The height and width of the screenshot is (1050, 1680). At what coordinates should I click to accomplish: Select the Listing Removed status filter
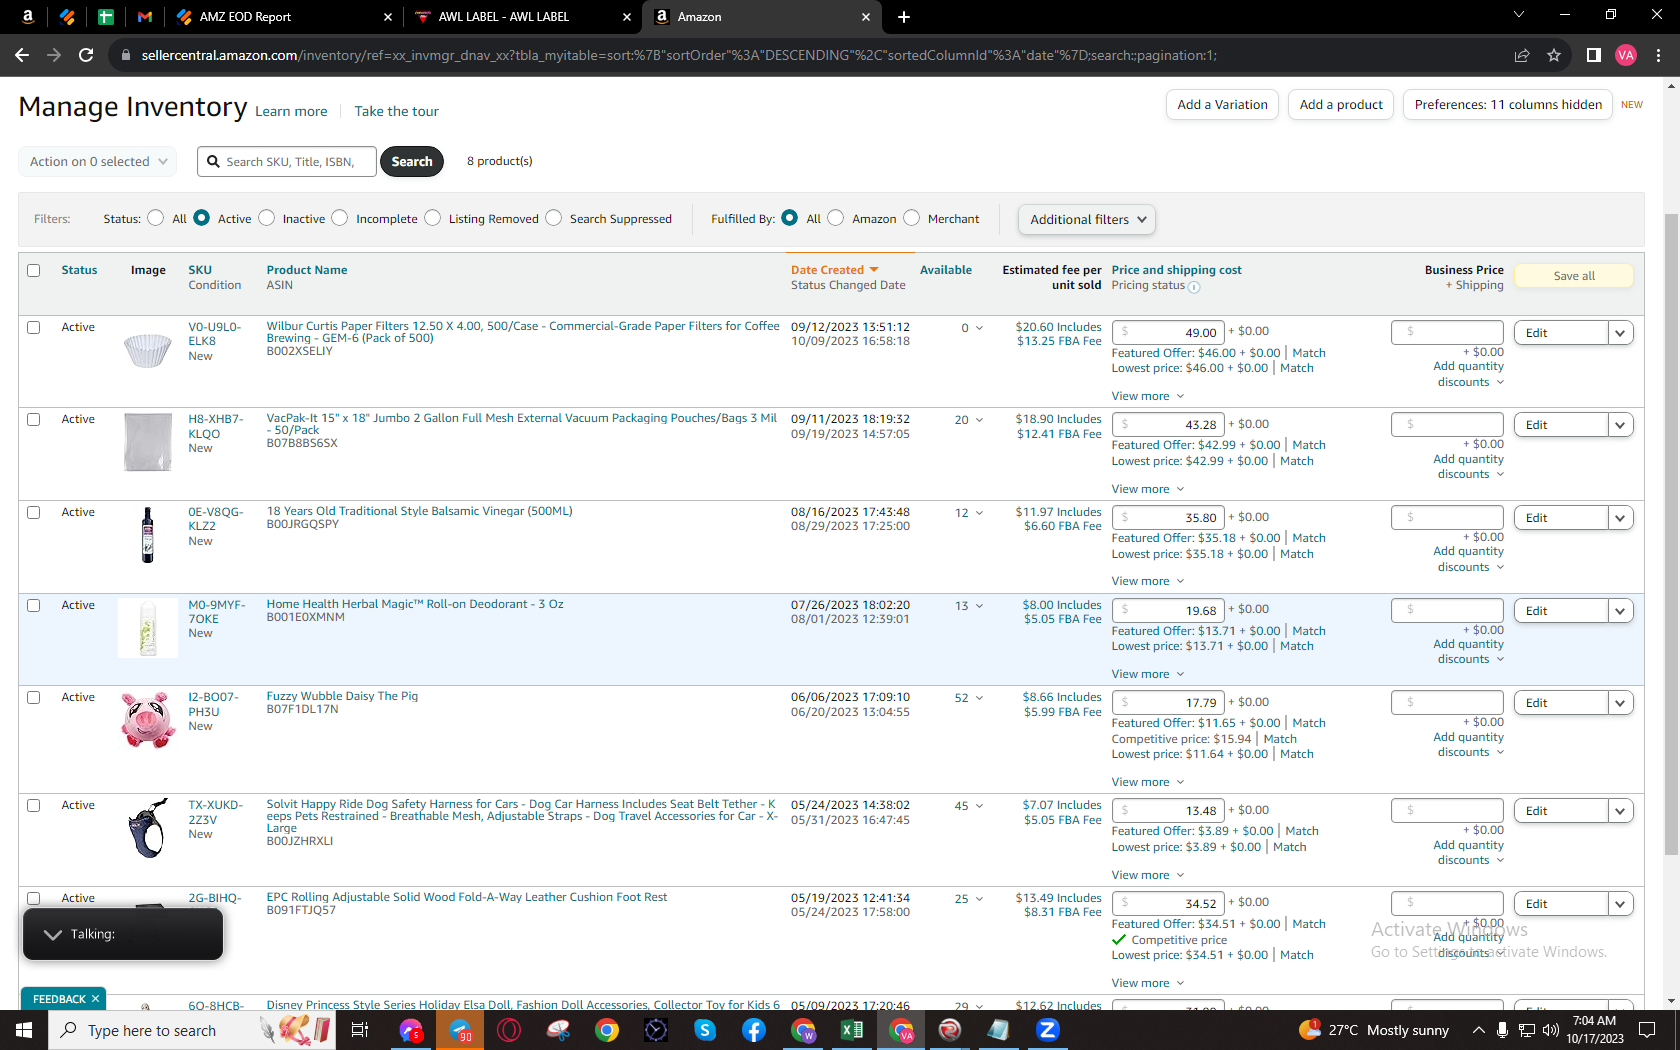point(432,218)
